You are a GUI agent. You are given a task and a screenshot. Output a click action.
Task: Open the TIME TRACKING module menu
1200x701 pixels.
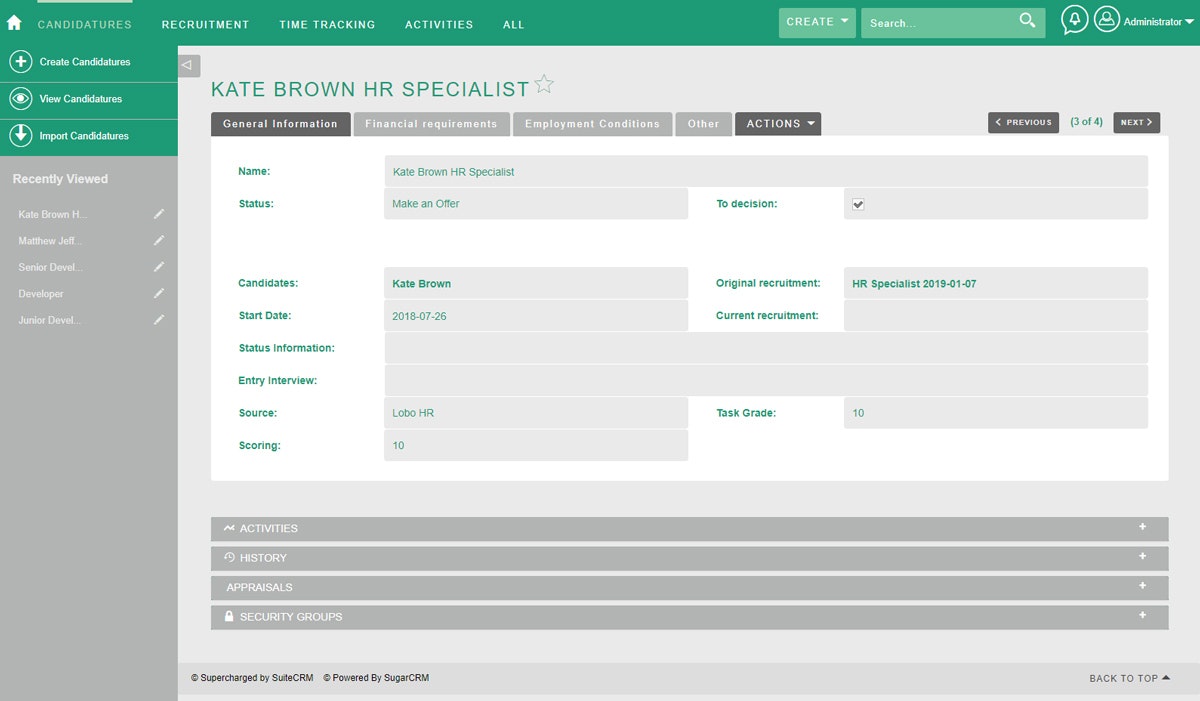click(327, 25)
